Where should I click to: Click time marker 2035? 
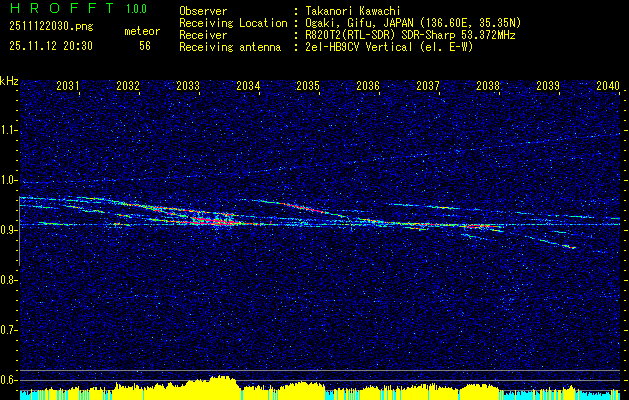pyautogui.click(x=308, y=86)
